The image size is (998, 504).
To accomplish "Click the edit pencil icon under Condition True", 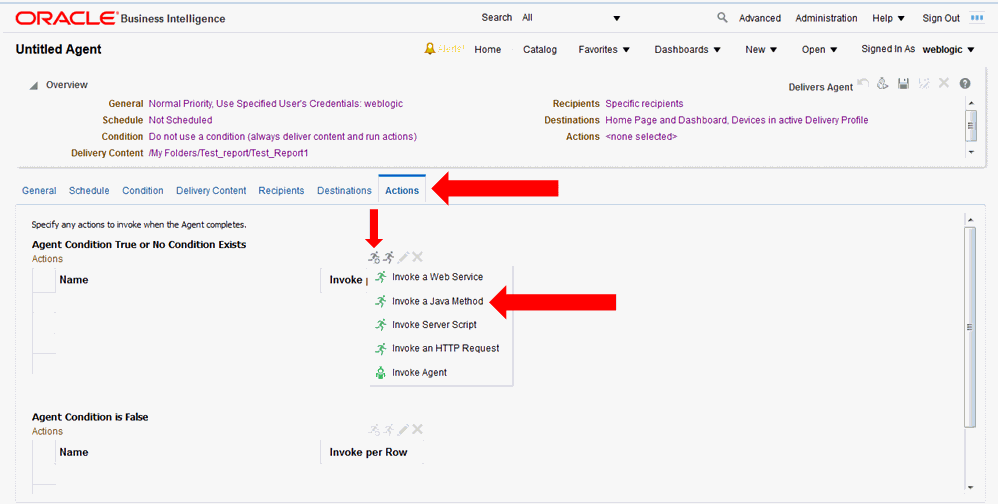I will coord(403,257).
